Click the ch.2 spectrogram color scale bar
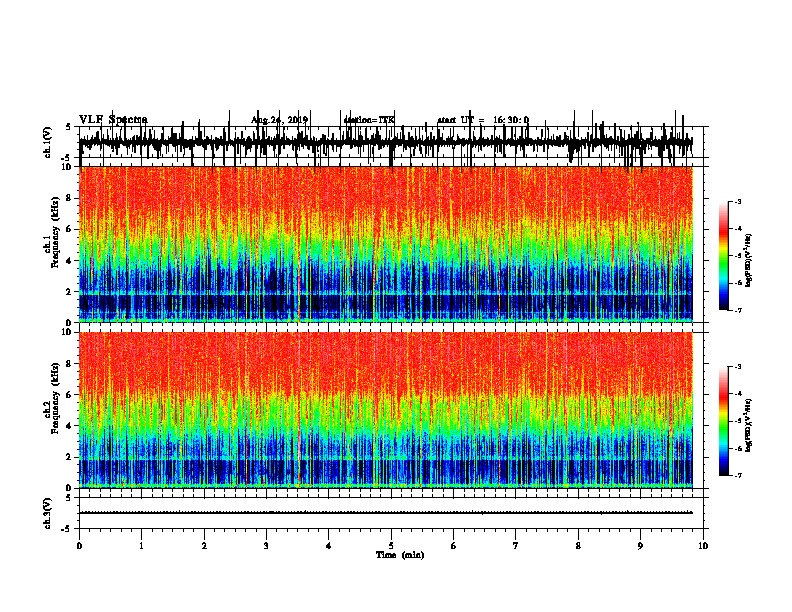 723,421
